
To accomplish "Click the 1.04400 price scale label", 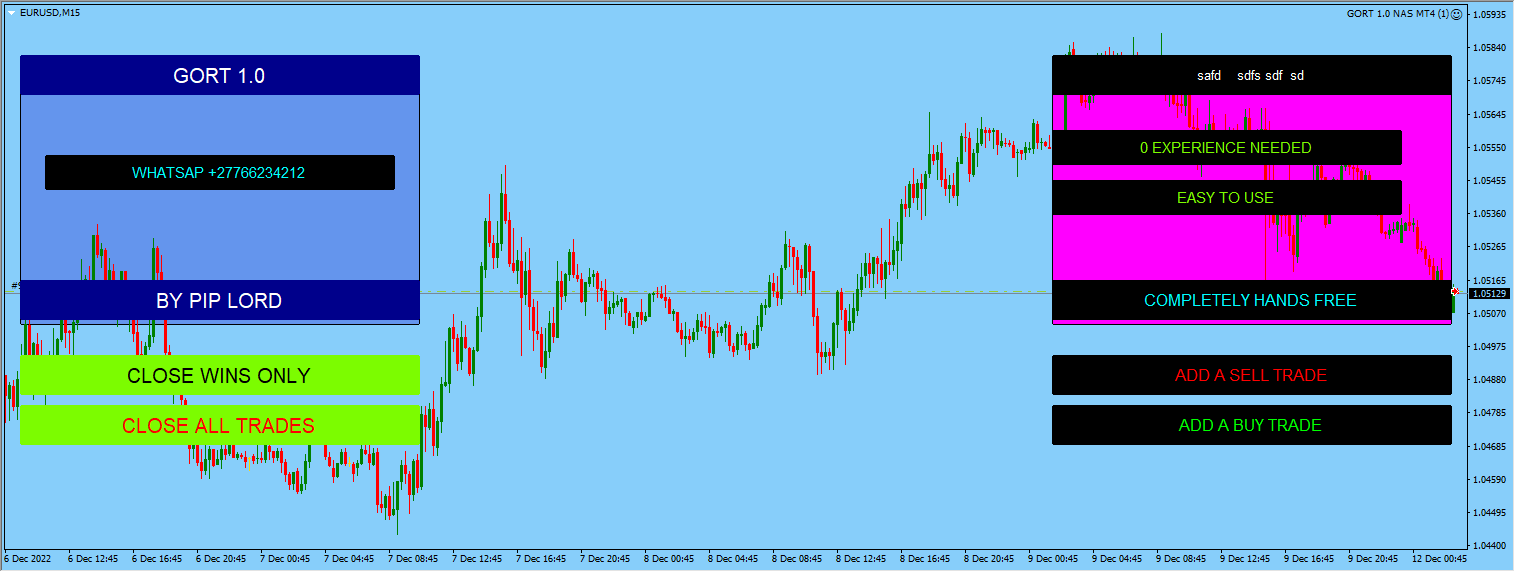I will (x=1490, y=545).
